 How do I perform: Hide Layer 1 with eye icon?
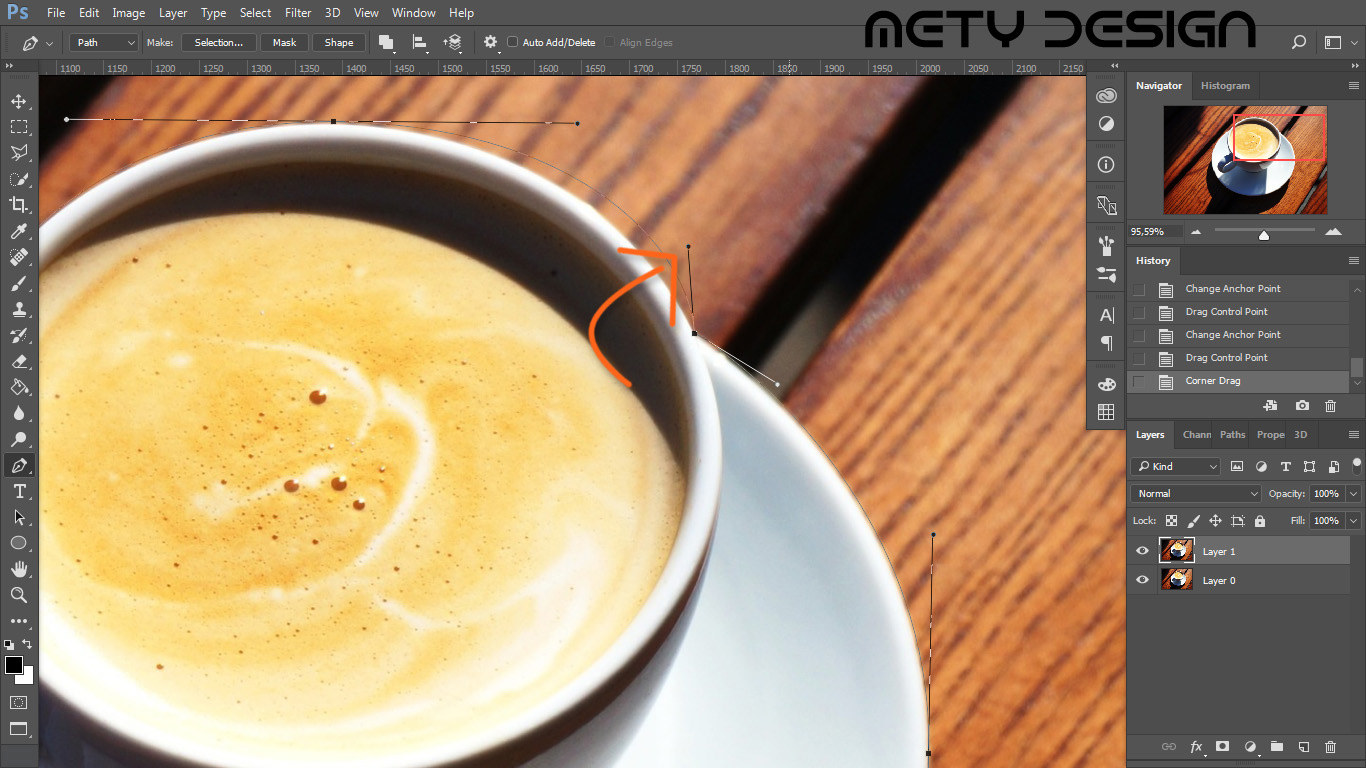click(x=1142, y=551)
